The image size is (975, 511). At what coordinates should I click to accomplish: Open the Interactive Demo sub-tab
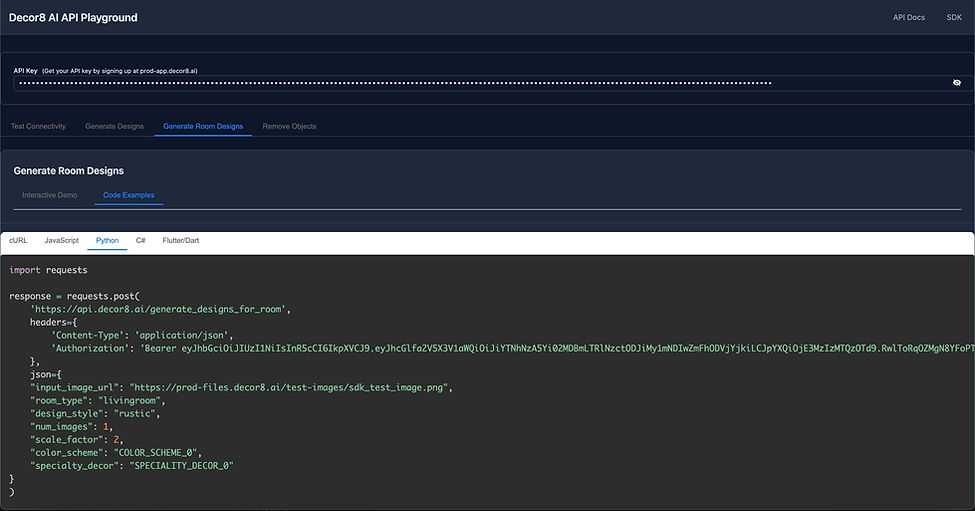coord(50,195)
